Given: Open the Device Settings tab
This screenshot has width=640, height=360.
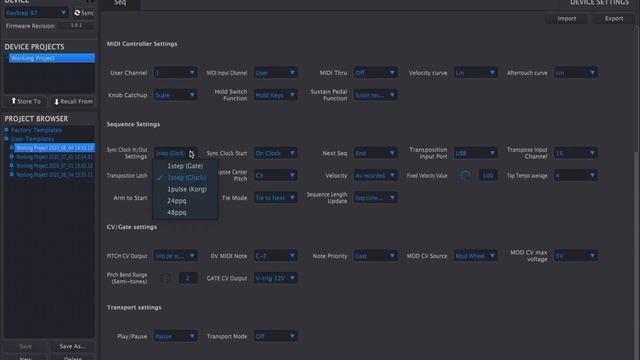Looking at the screenshot, I should pos(599,3).
